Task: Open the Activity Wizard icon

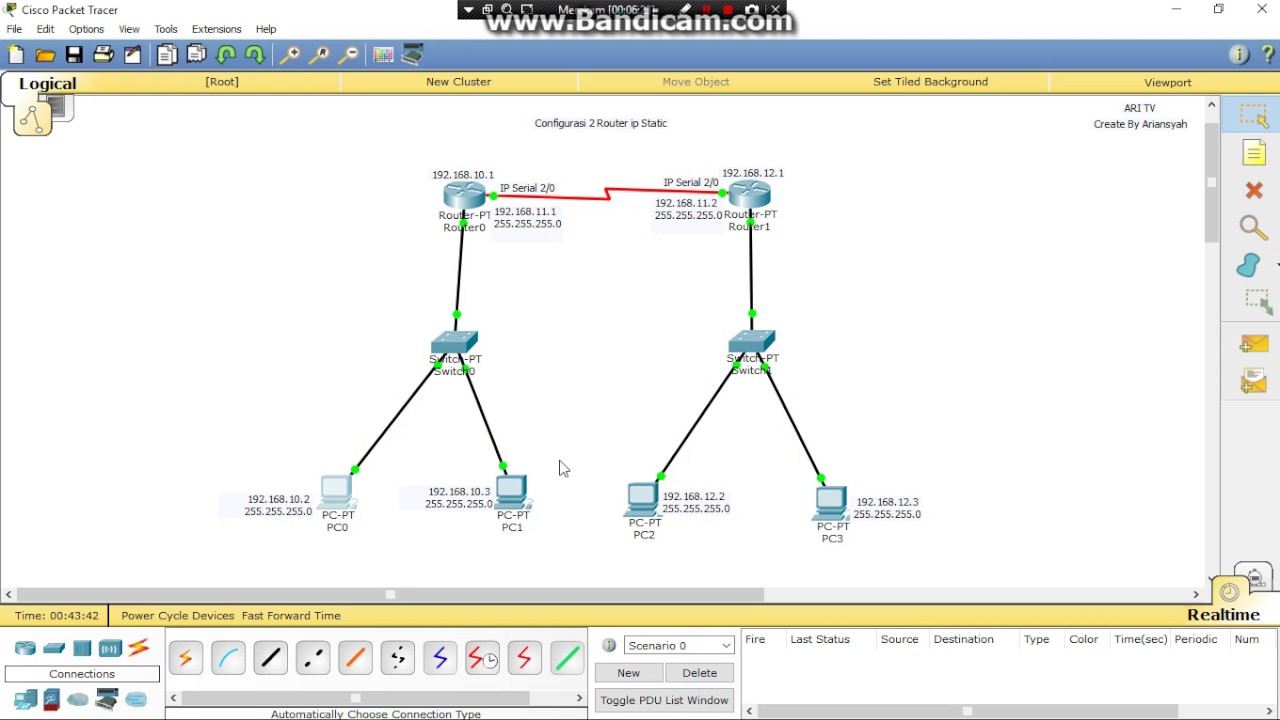Action: pyautogui.click(x=132, y=55)
